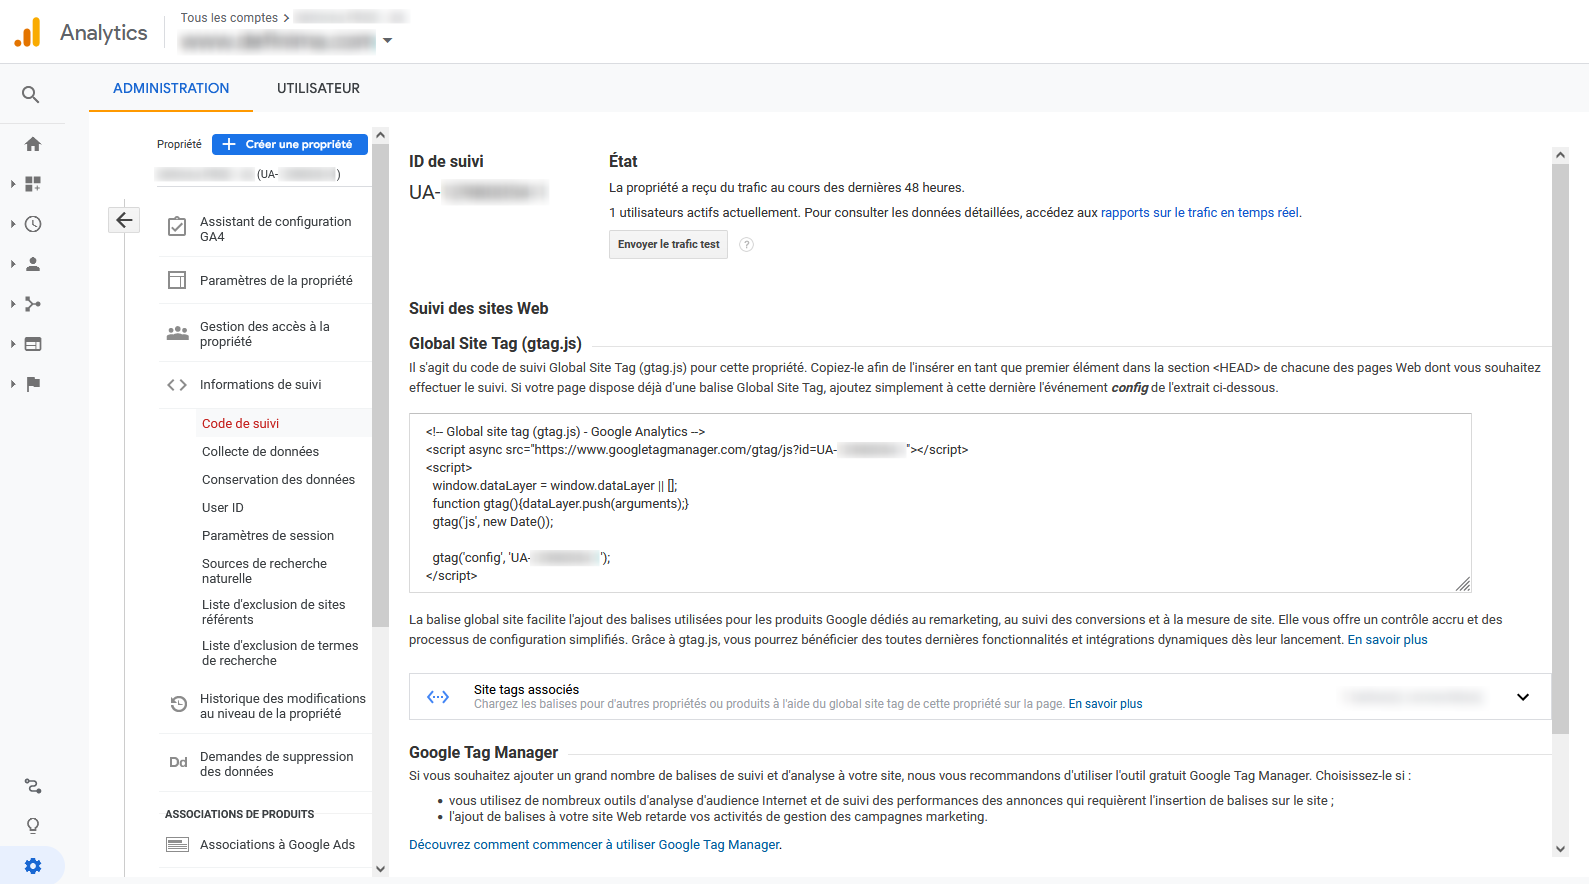Image resolution: width=1589 pixels, height=884 pixels.
Task: Open Découvrez comment commencer Google Tag Manager link
Action: click(594, 845)
